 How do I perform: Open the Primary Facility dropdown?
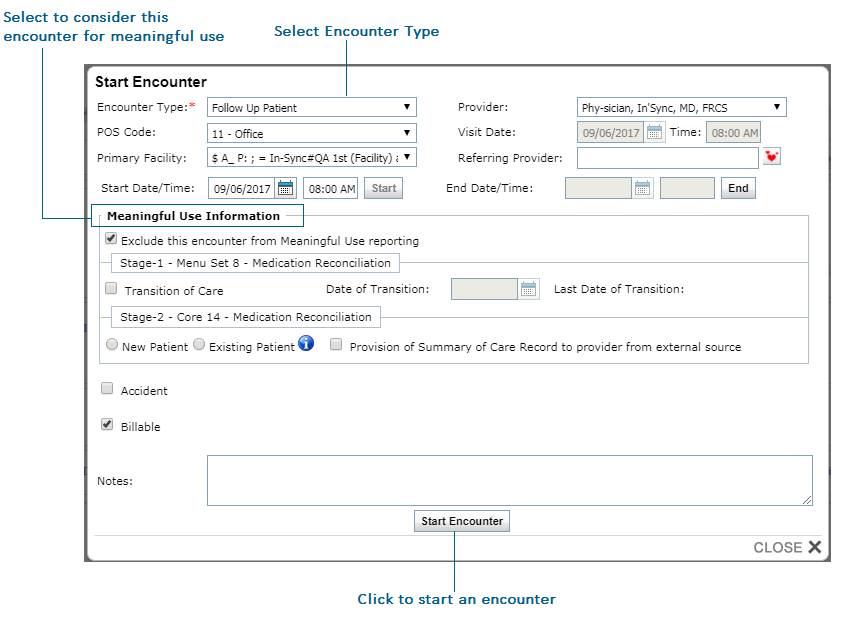(x=311, y=158)
